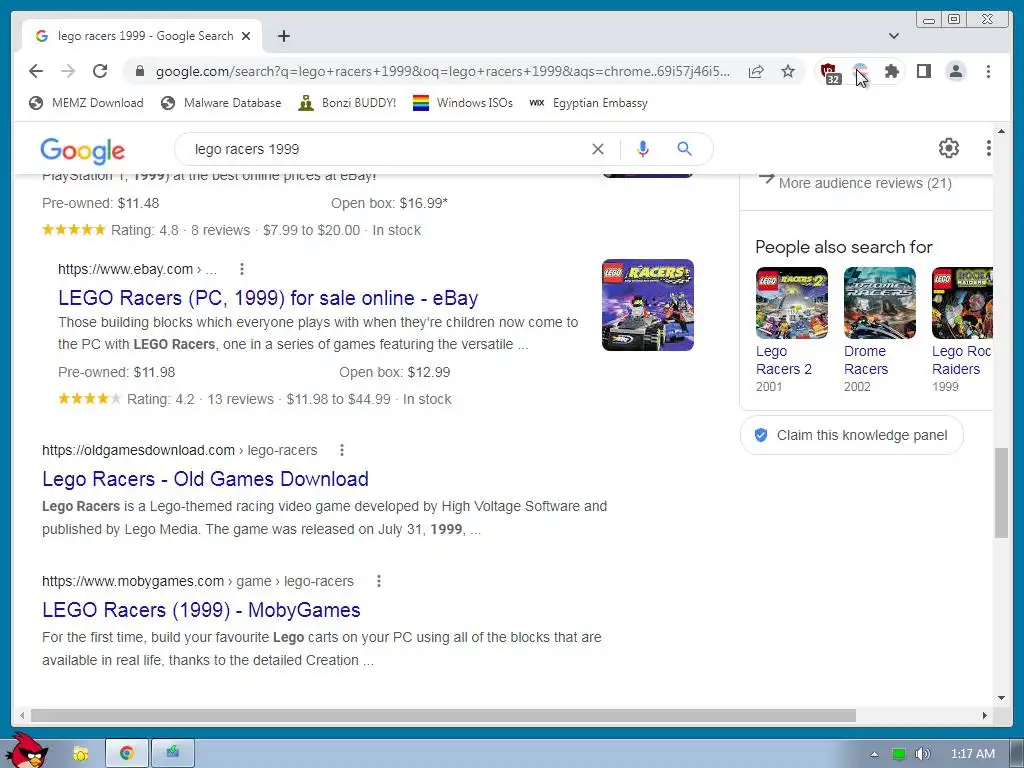Select the text Pre-owned: $11.98
This screenshot has width=1024, height=768.
116,372
